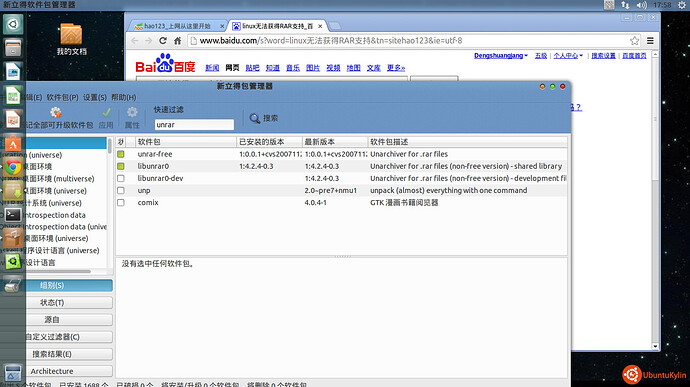Mark the libunrar0-dev package checkbox

coord(121,178)
